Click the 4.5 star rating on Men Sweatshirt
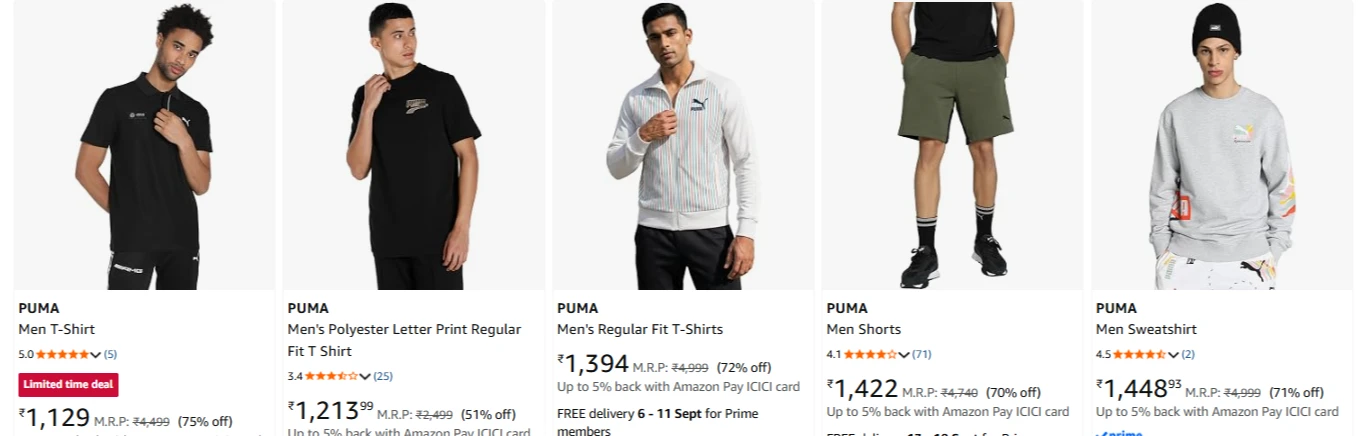This screenshot has width=1359, height=436. point(1139,354)
